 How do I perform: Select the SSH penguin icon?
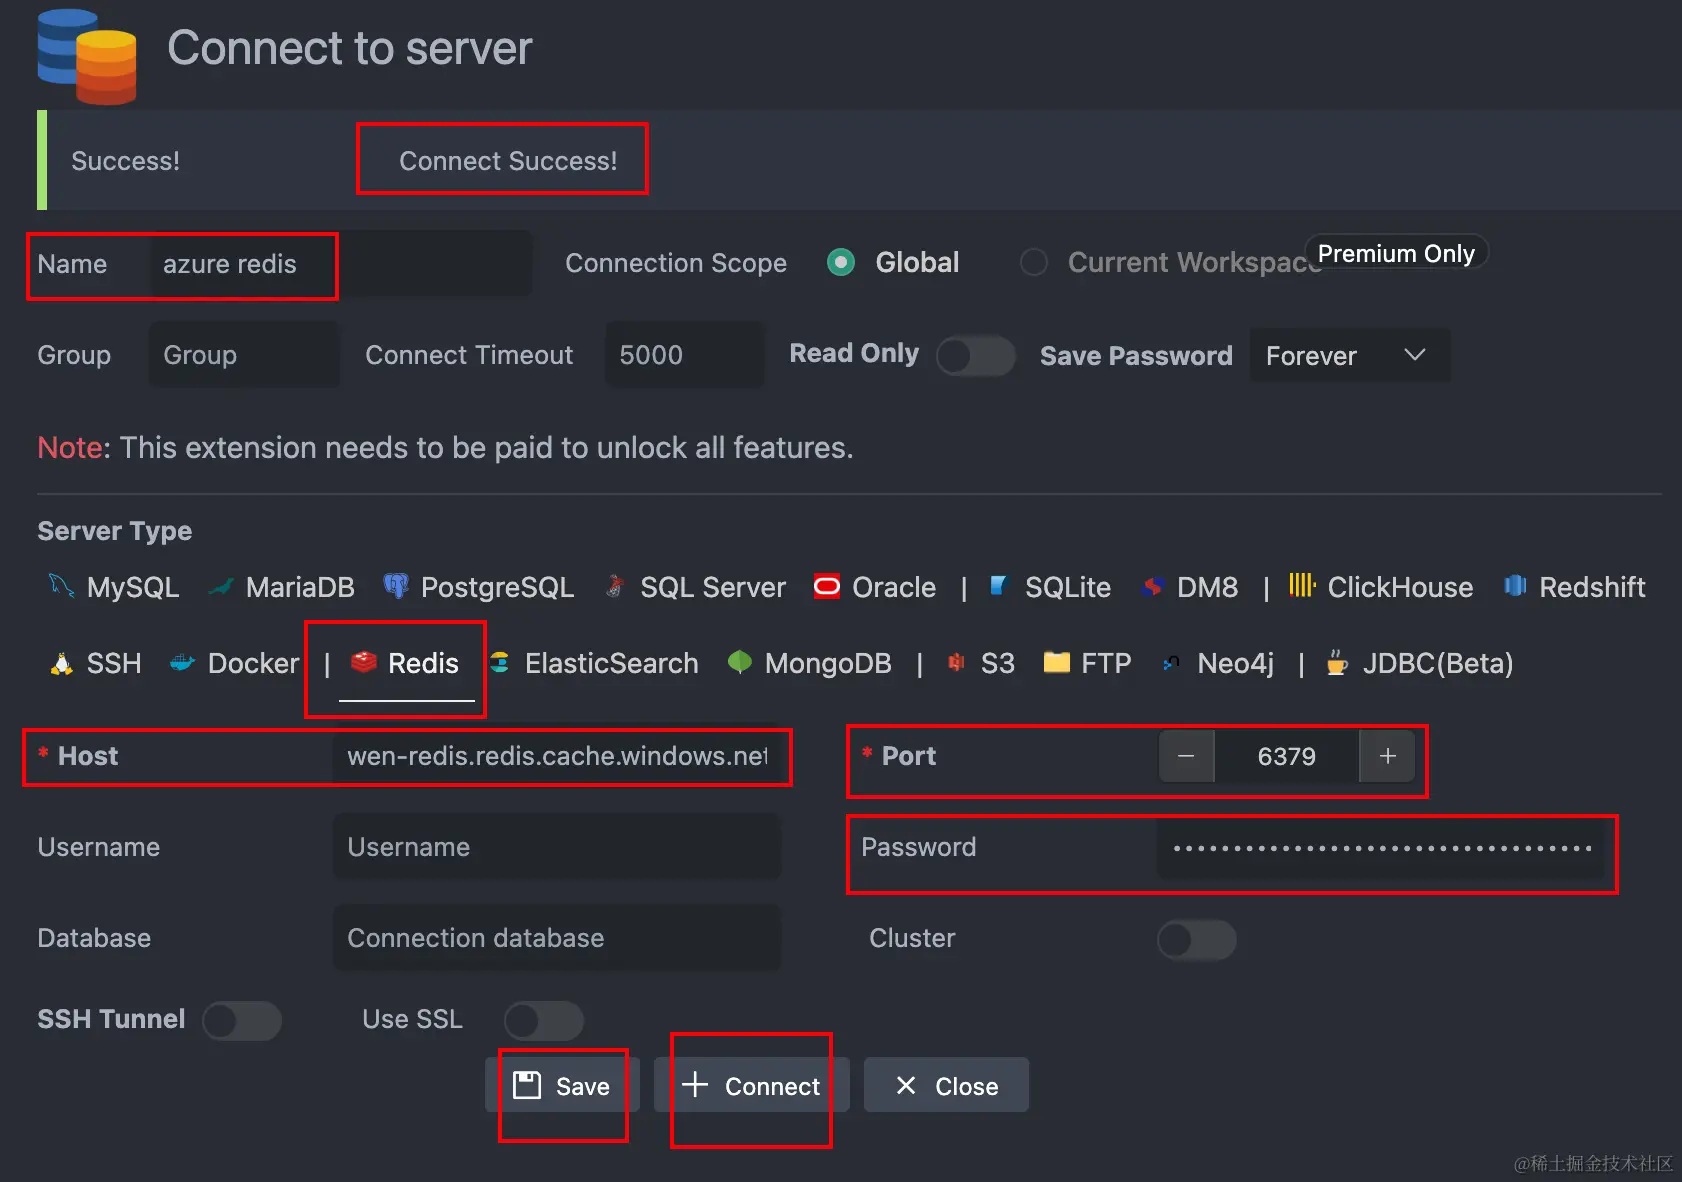(62, 663)
